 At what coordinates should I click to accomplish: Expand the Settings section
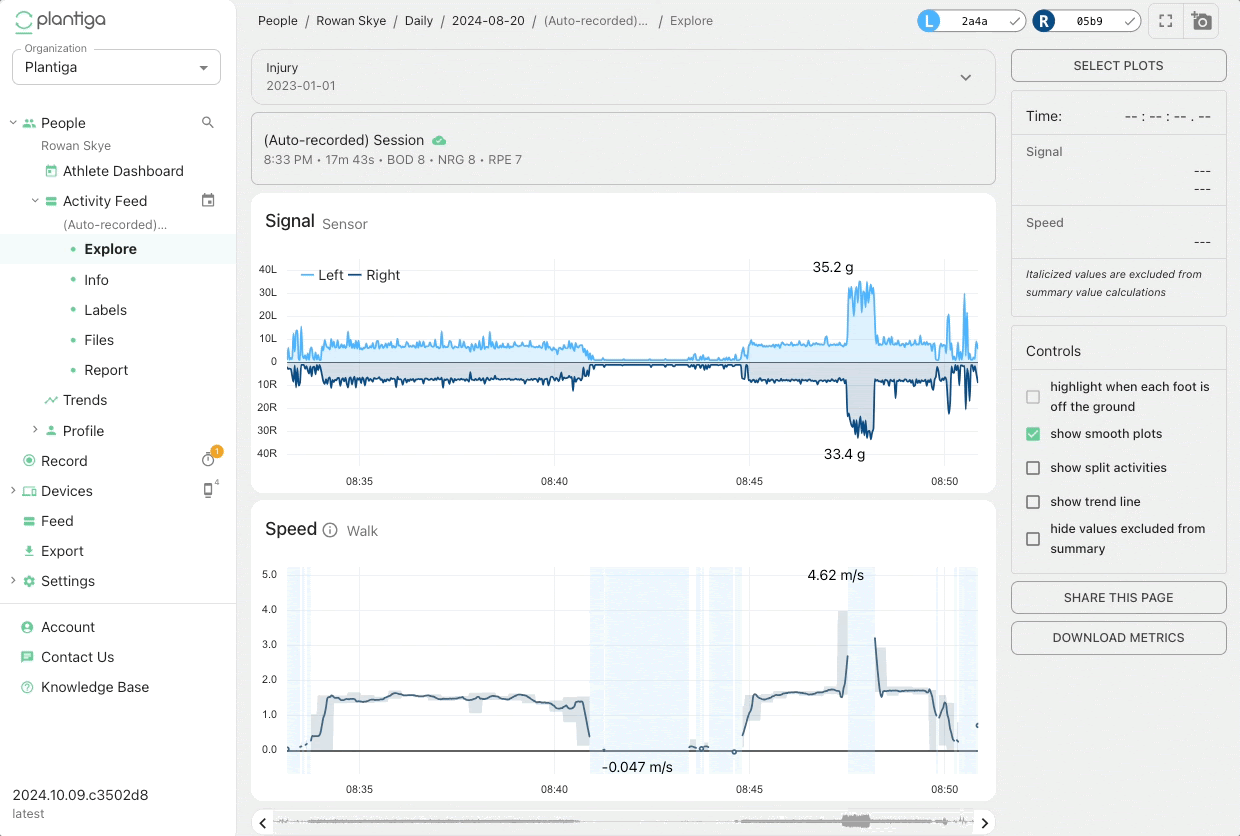coord(13,581)
